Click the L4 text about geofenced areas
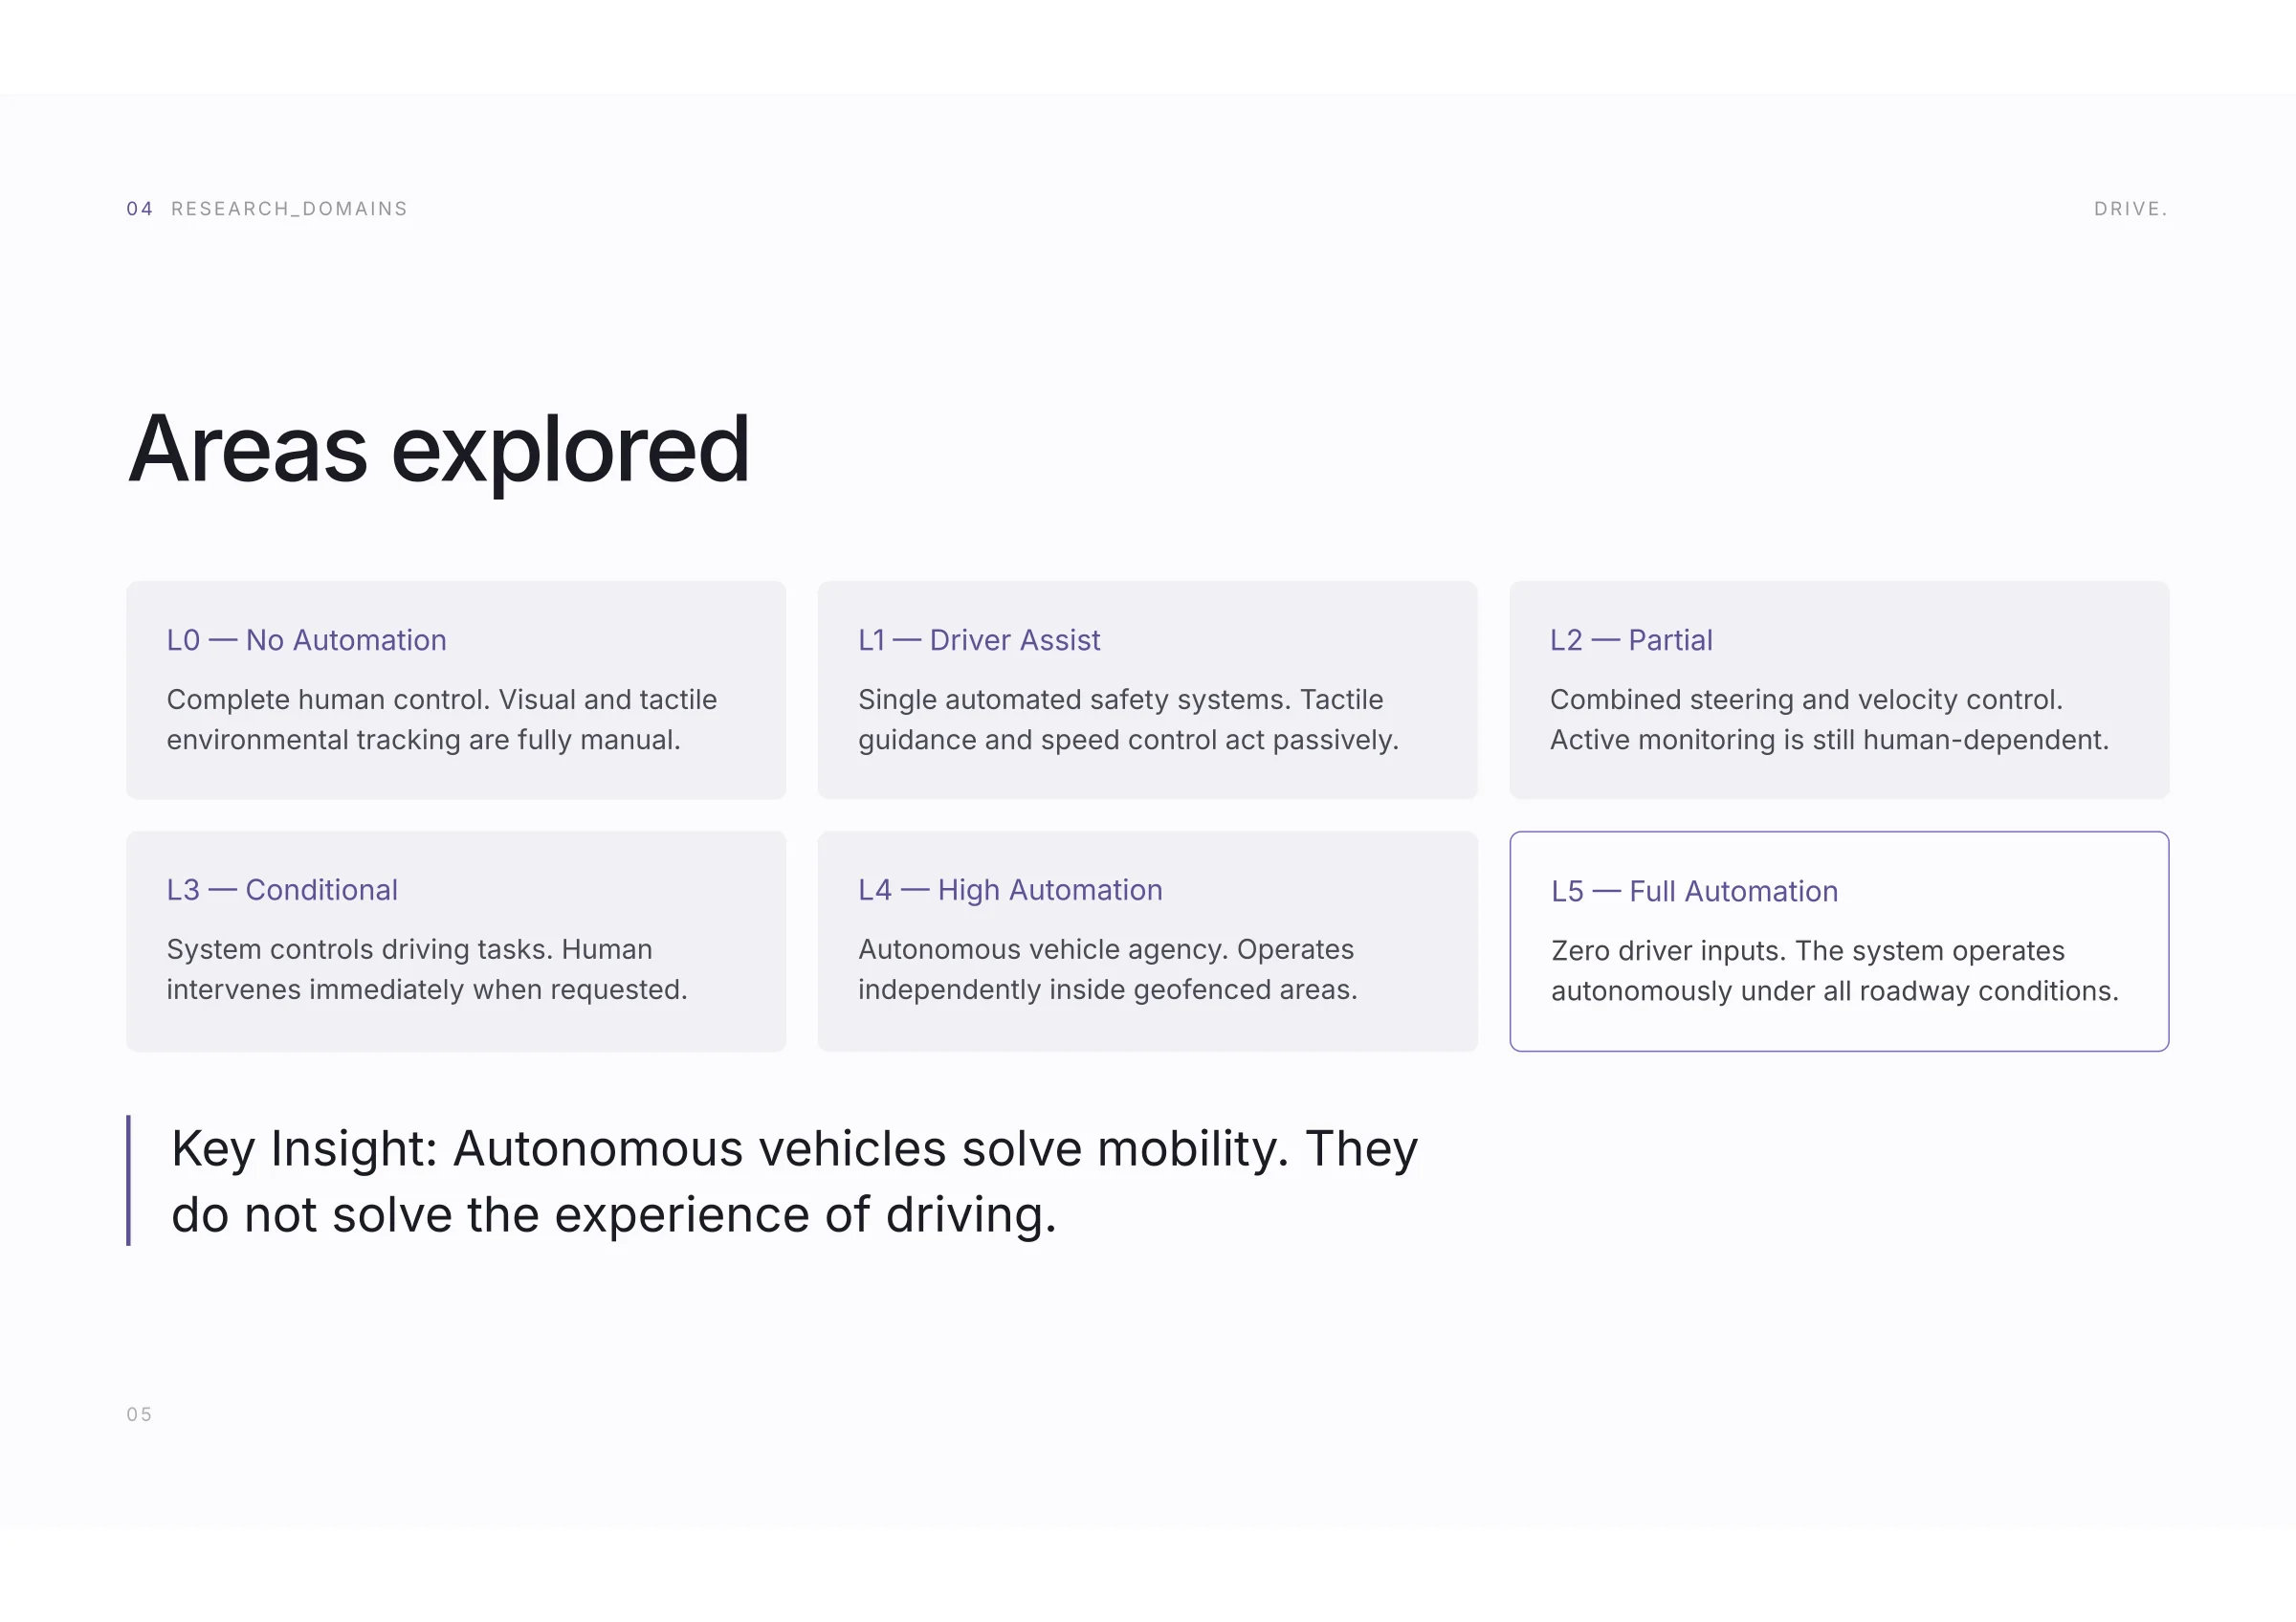 click(1108, 969)
